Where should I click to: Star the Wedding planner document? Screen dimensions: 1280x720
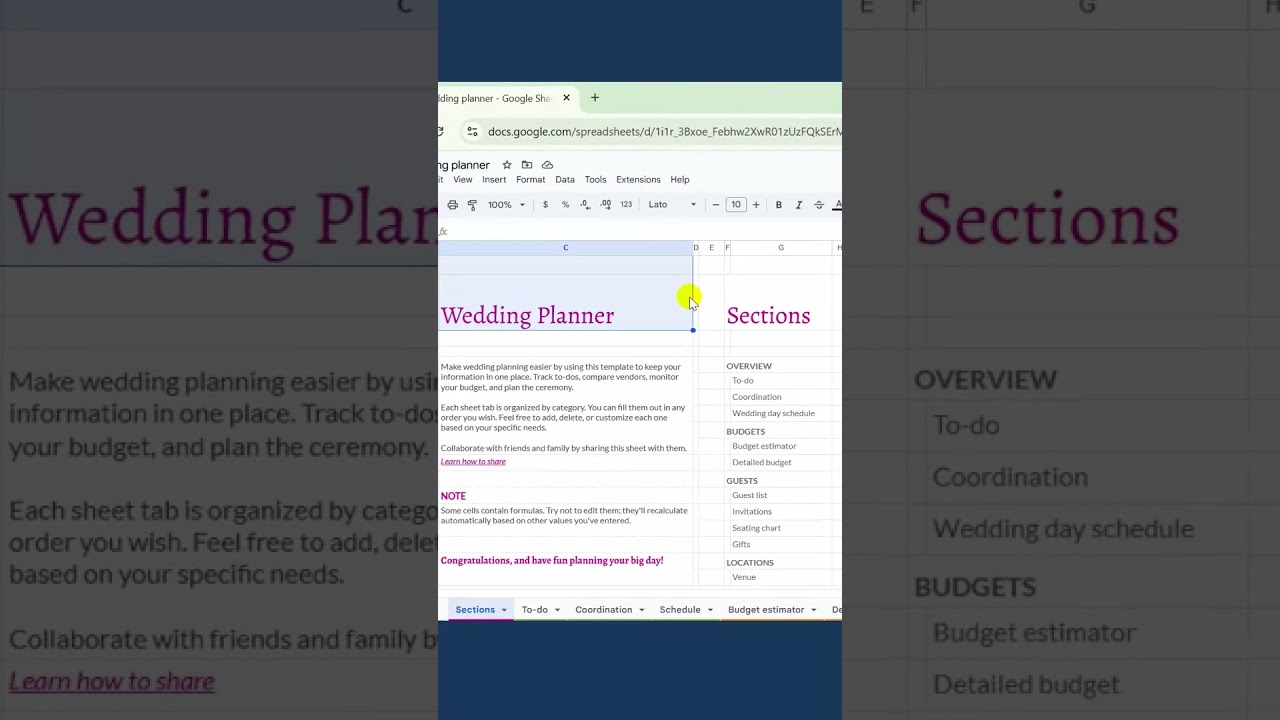coord(507,165)
